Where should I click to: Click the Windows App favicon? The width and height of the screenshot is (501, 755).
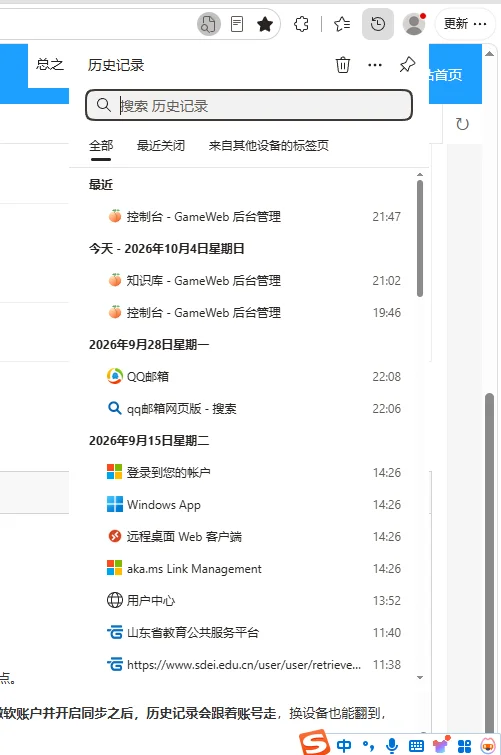pos(115,504)
